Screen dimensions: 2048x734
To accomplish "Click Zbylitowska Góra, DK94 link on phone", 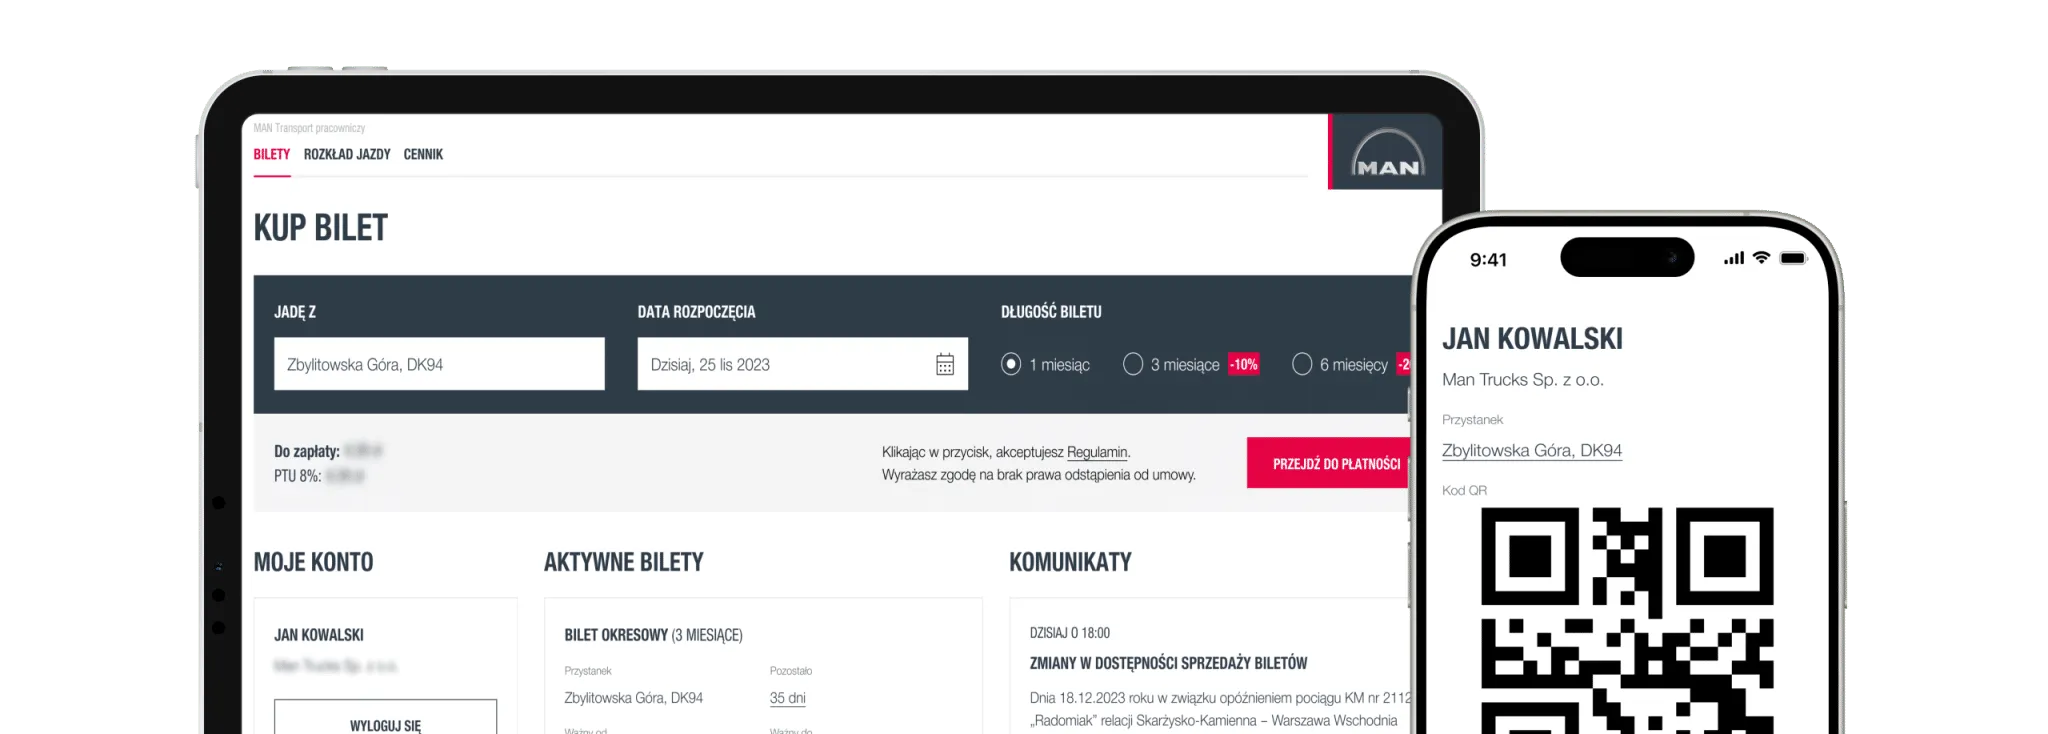I will click(1531, 450).
